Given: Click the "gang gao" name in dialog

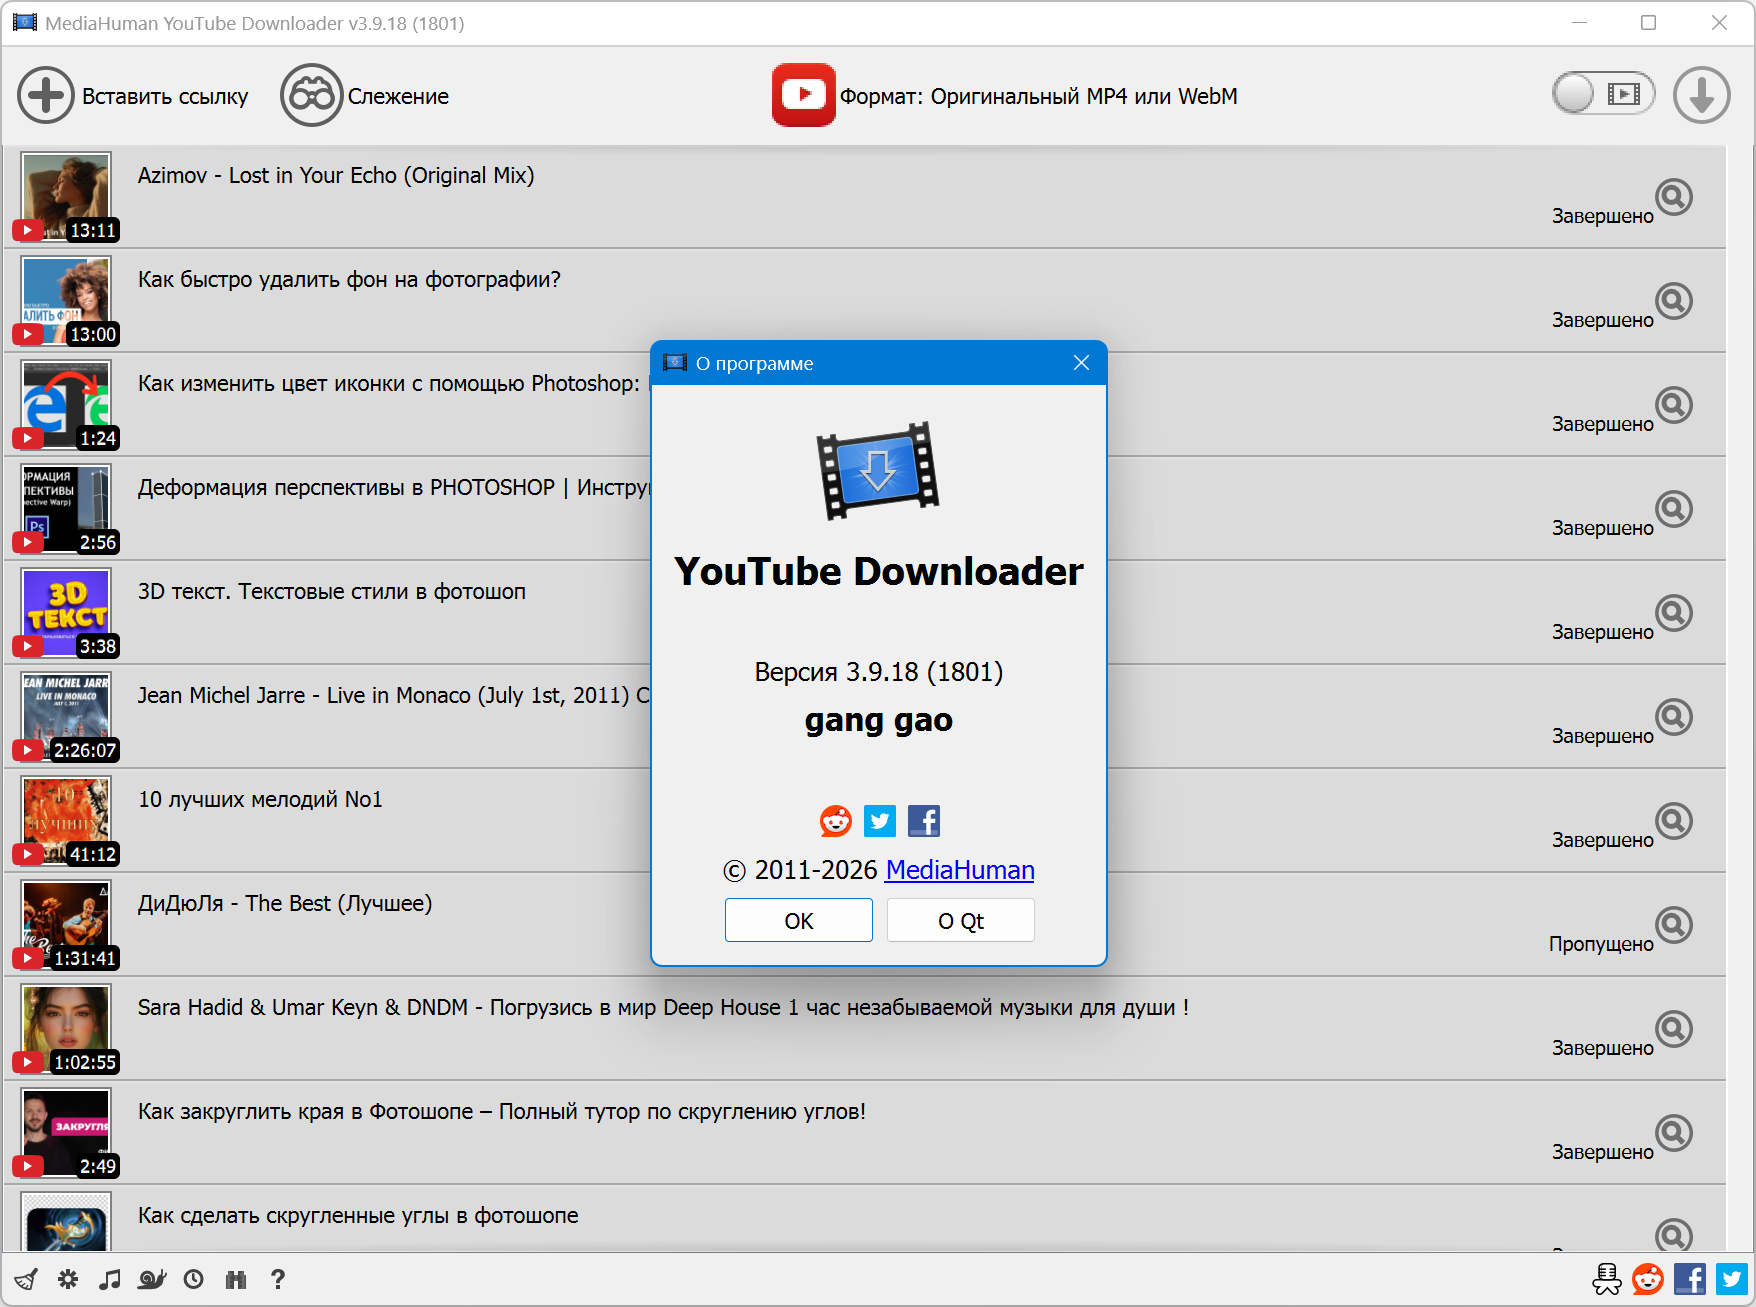Looking at the screenshot, I should (879, 720).
